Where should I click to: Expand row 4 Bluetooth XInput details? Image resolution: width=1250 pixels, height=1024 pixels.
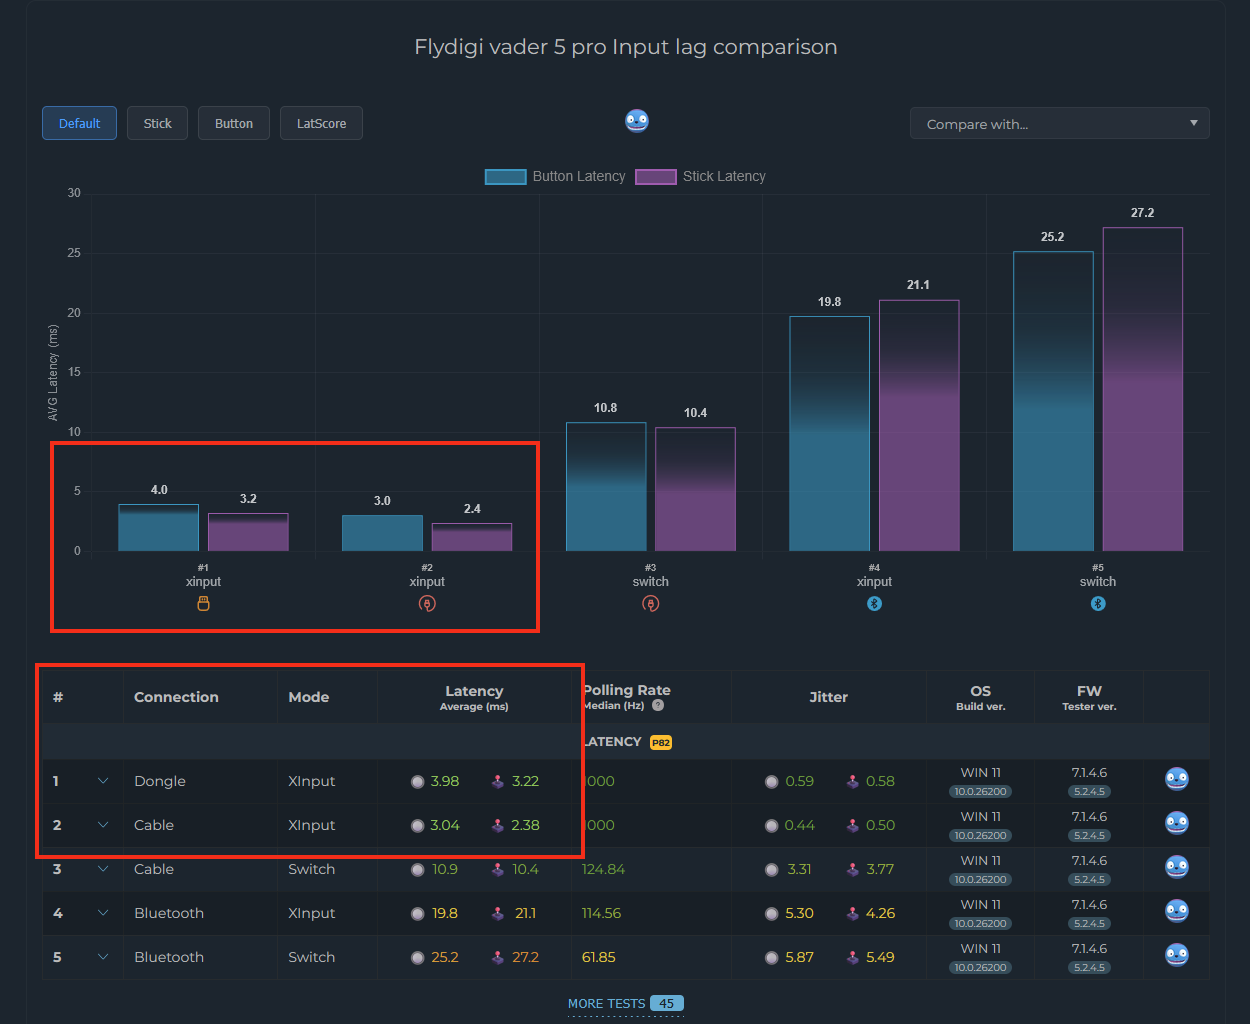(x=103, y=913)
